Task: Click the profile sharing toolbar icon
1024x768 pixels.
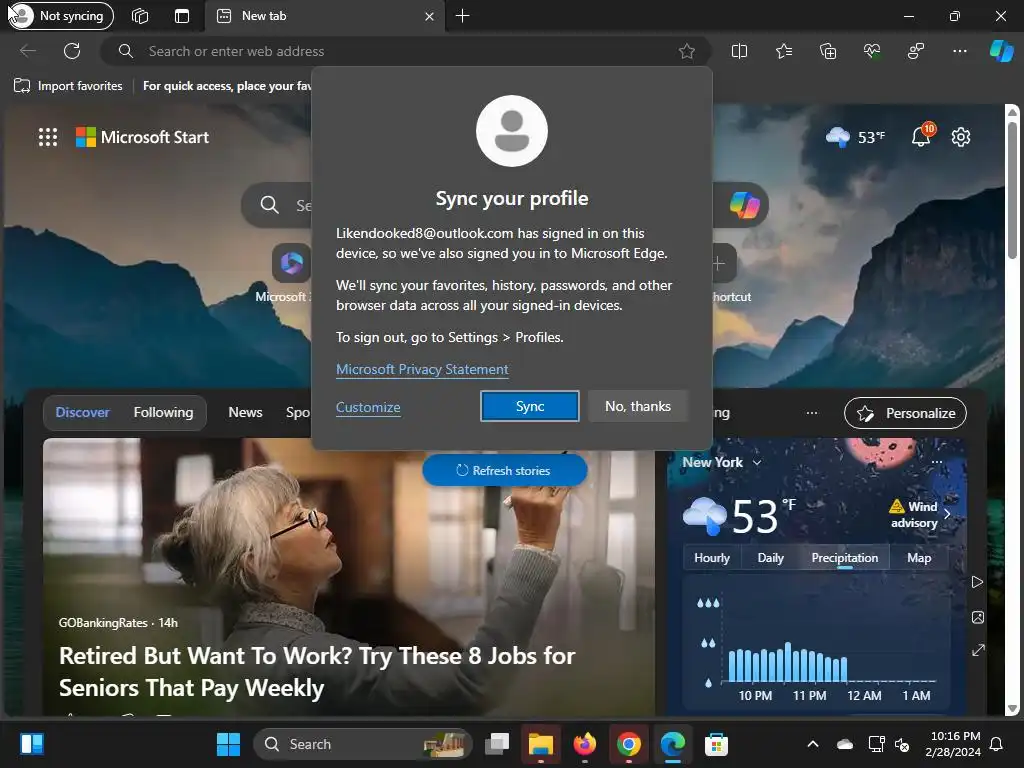Action: click(916, 51)
